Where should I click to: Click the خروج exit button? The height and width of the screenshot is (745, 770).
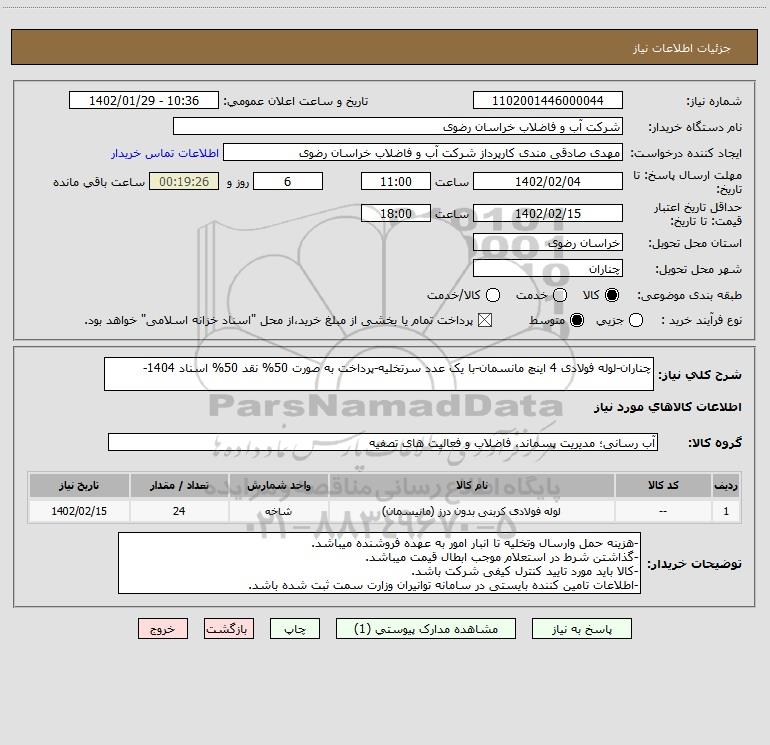tap(163, 629)
